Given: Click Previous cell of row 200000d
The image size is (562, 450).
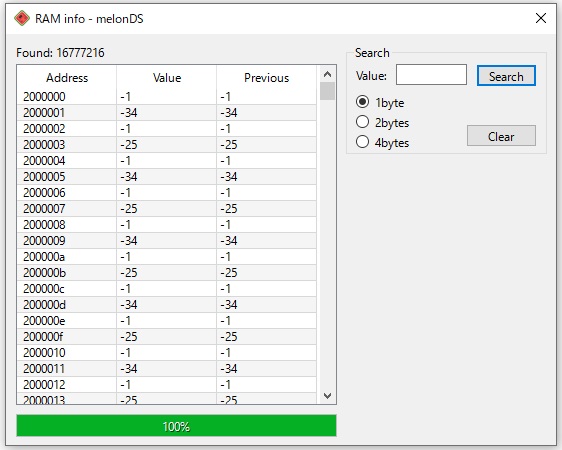Looking at the screenshot, I should (x=266, y=305).
